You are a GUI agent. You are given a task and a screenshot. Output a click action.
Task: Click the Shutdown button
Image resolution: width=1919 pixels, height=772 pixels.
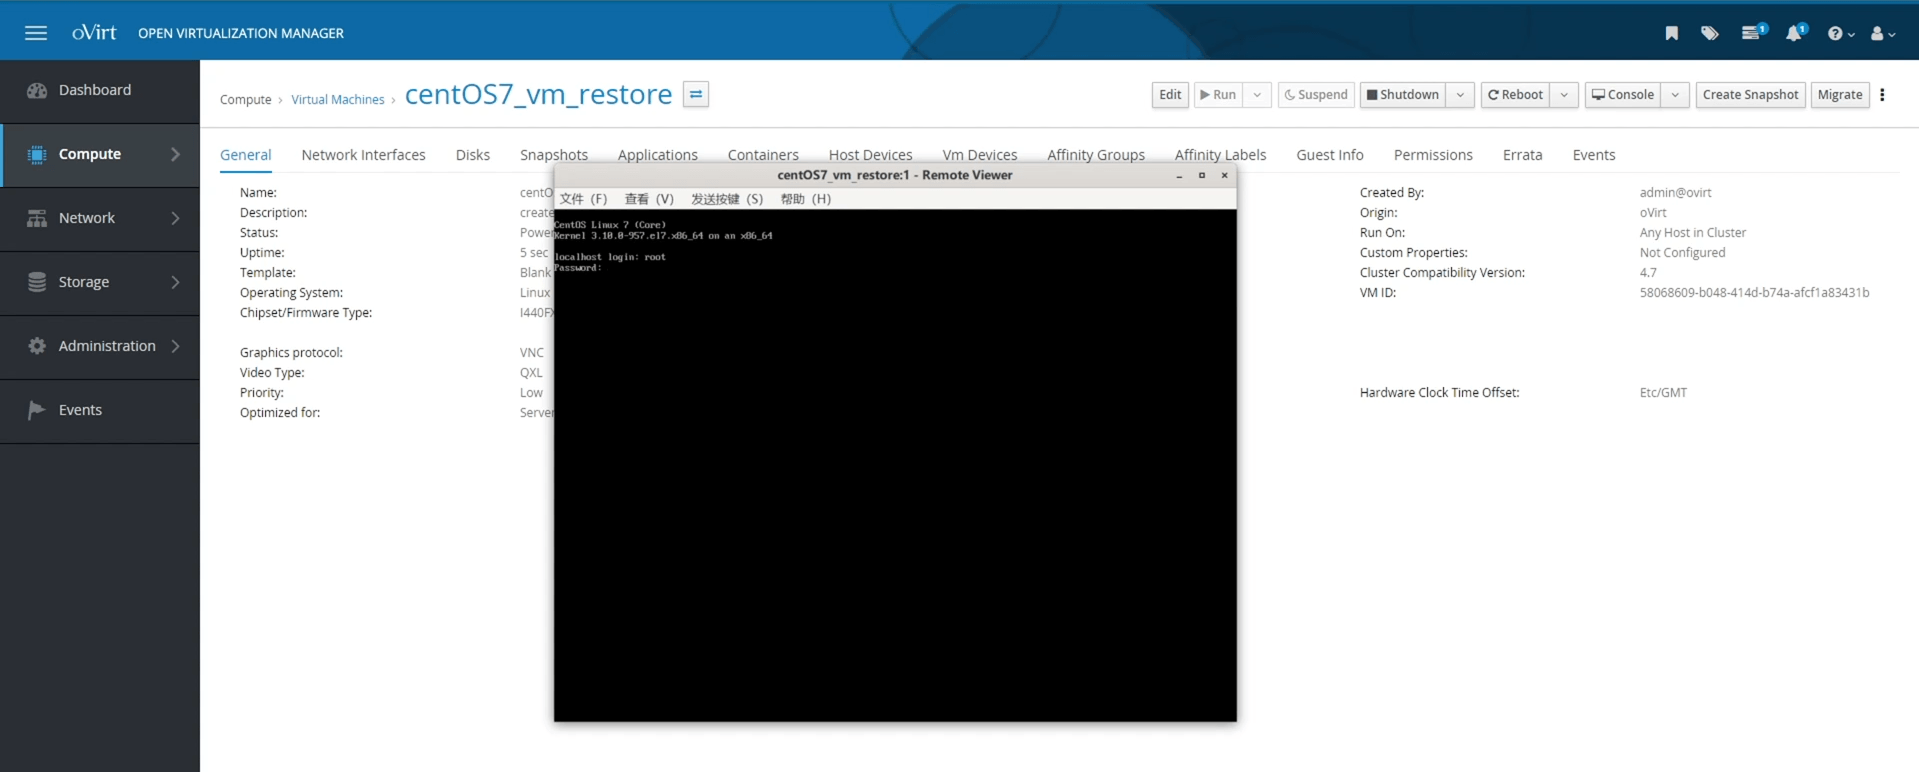click(1403, 95)
